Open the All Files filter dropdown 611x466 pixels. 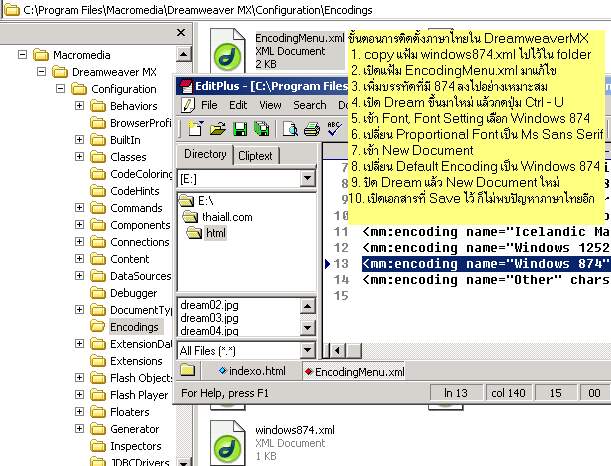pos(307,351)
